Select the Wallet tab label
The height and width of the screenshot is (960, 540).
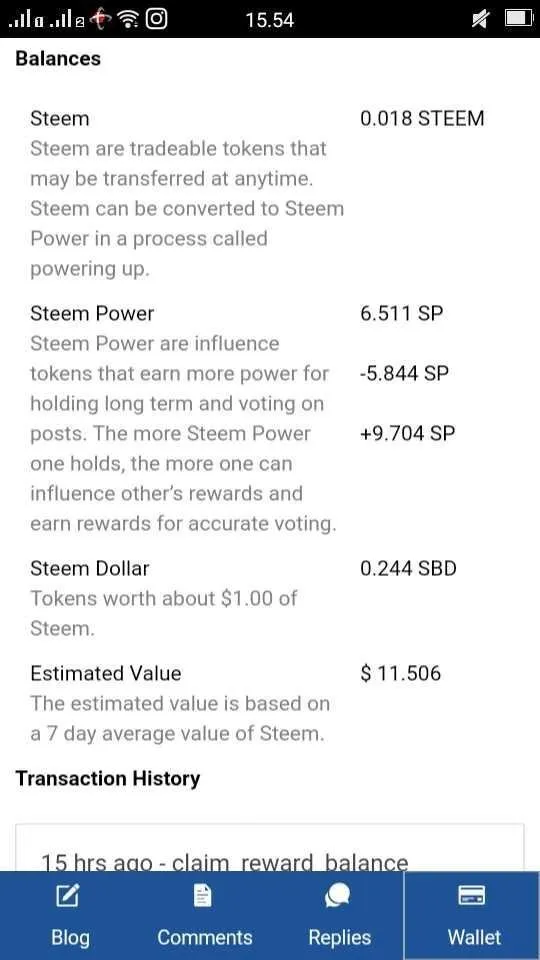coord(474,937)
